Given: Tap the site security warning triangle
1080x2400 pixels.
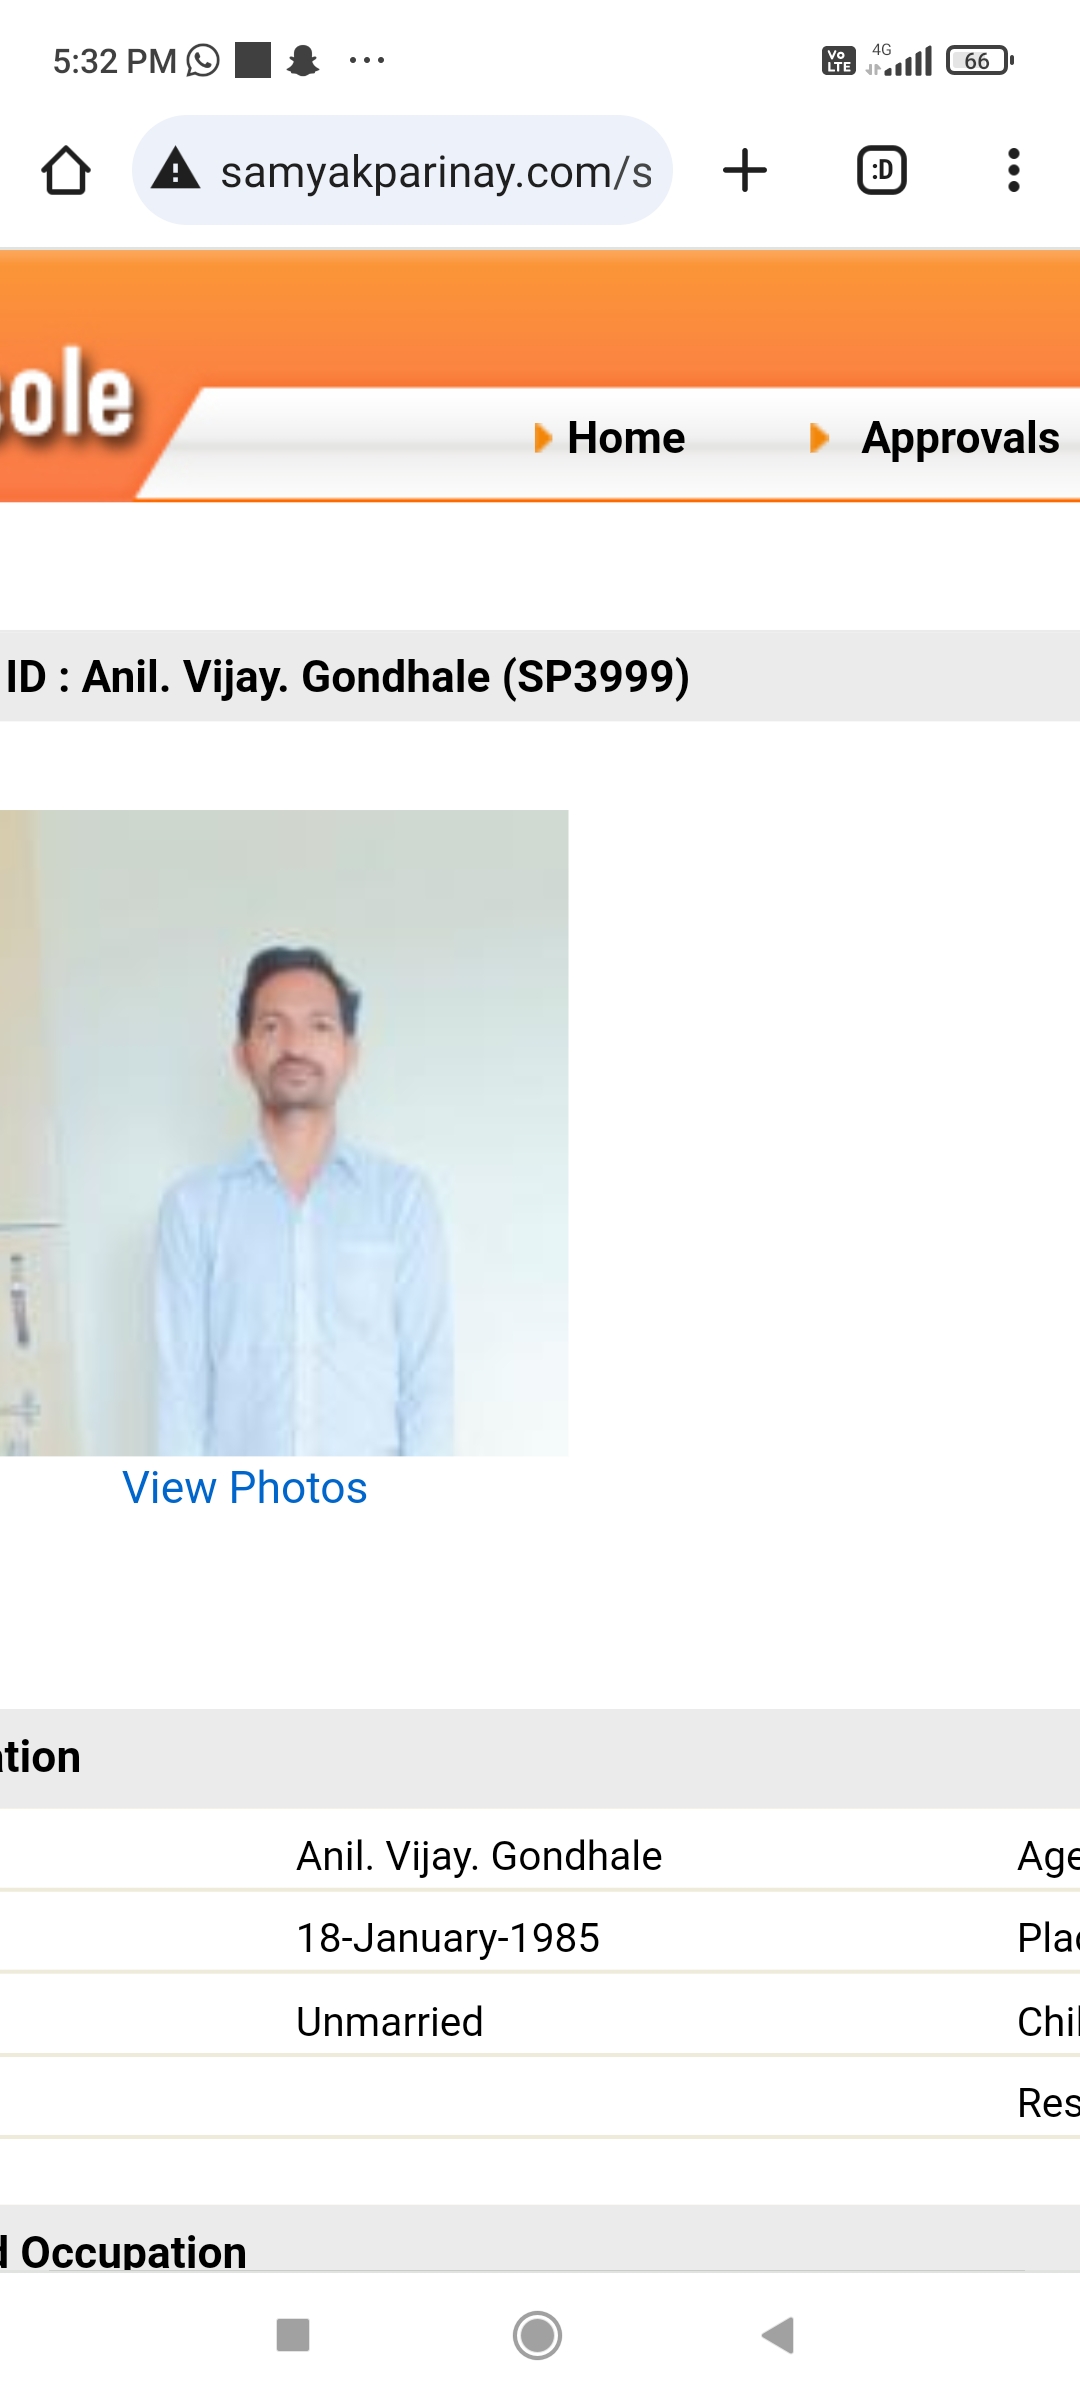Looking at the screenshot, I should click(x=176, y=169).
